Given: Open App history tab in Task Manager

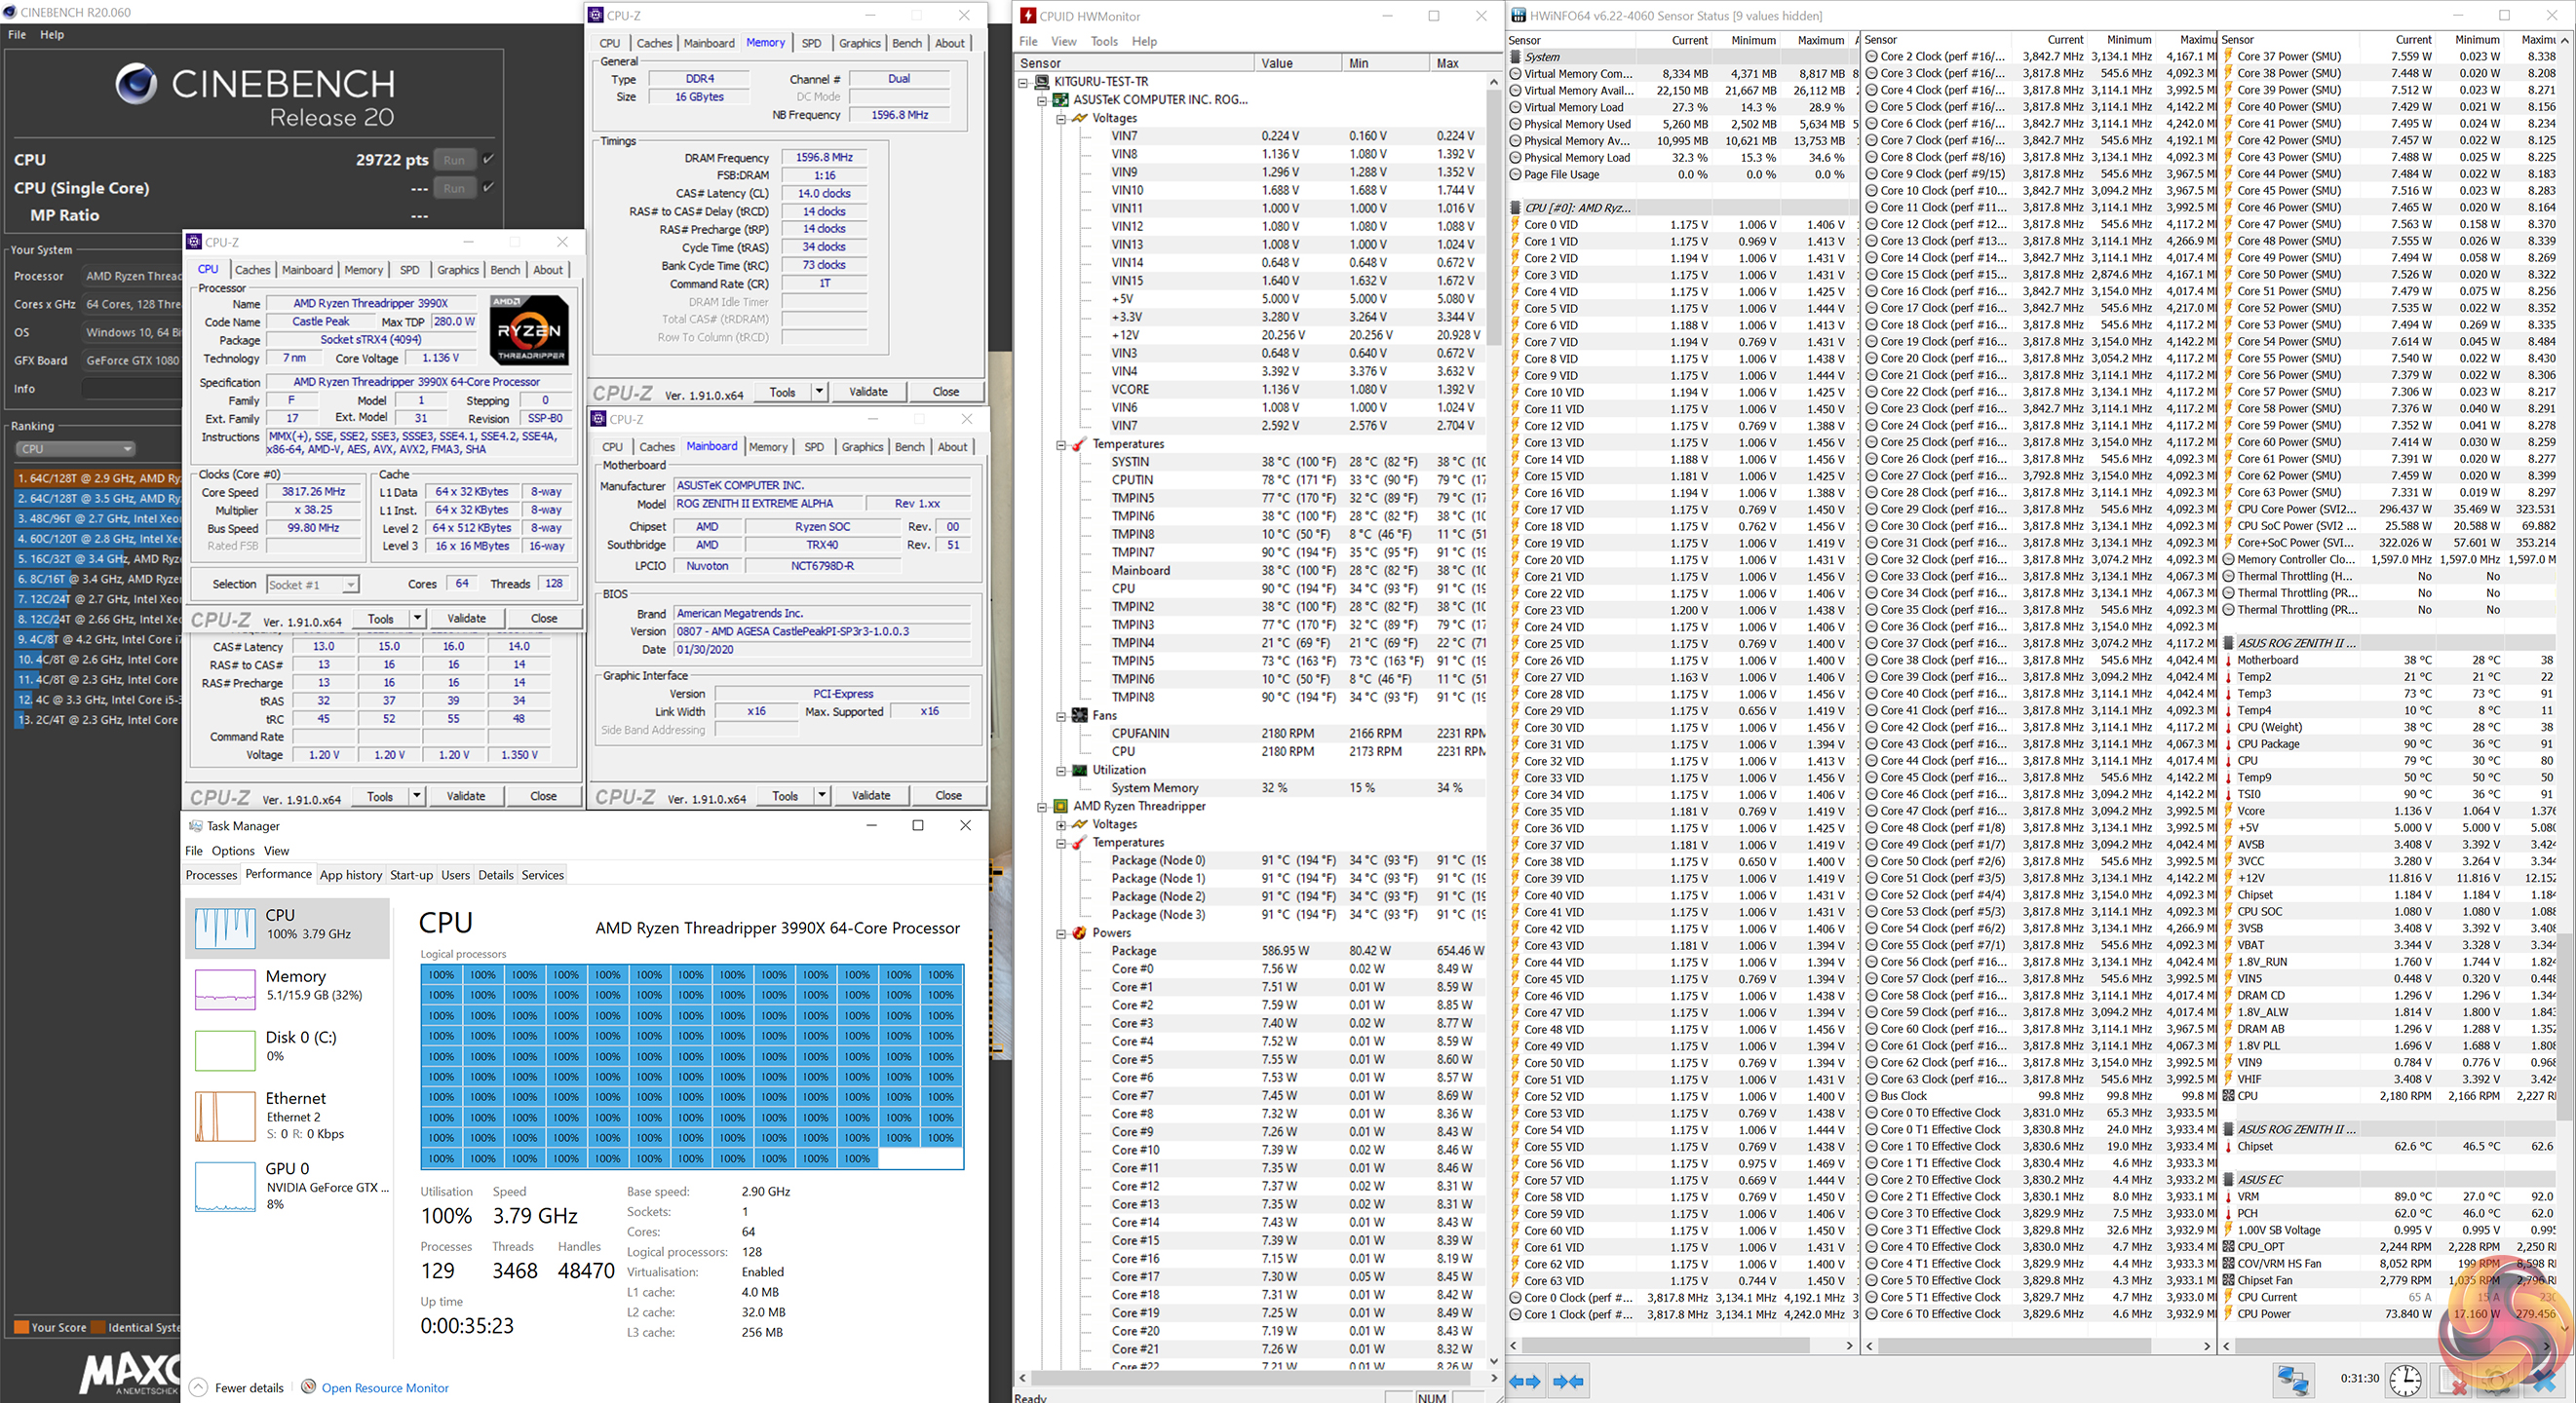Looking at the screenshot, I should [350, 875].
